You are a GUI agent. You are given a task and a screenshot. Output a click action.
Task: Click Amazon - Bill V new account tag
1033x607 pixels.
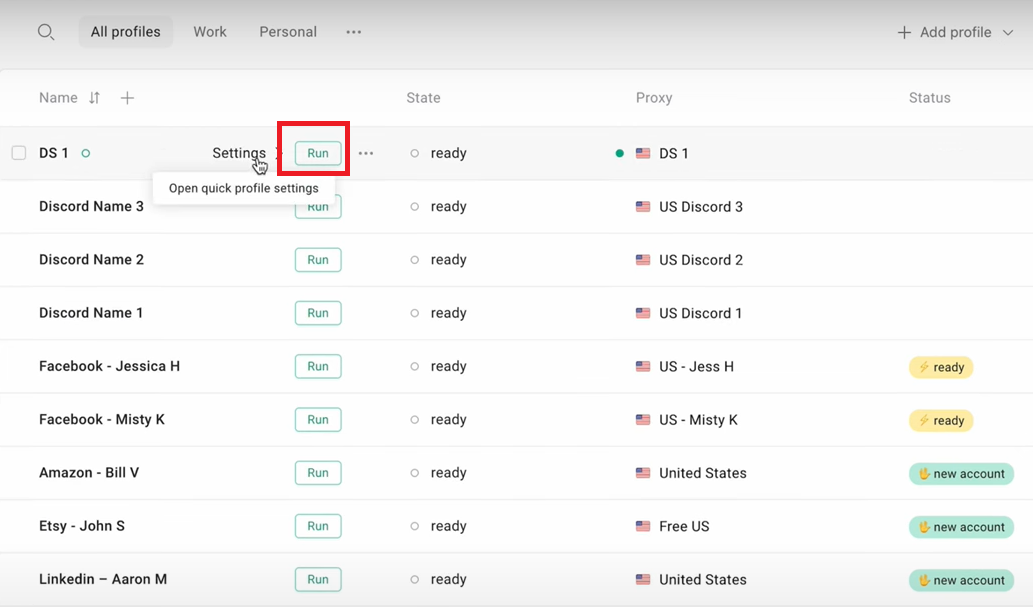(x=961, y=474)
